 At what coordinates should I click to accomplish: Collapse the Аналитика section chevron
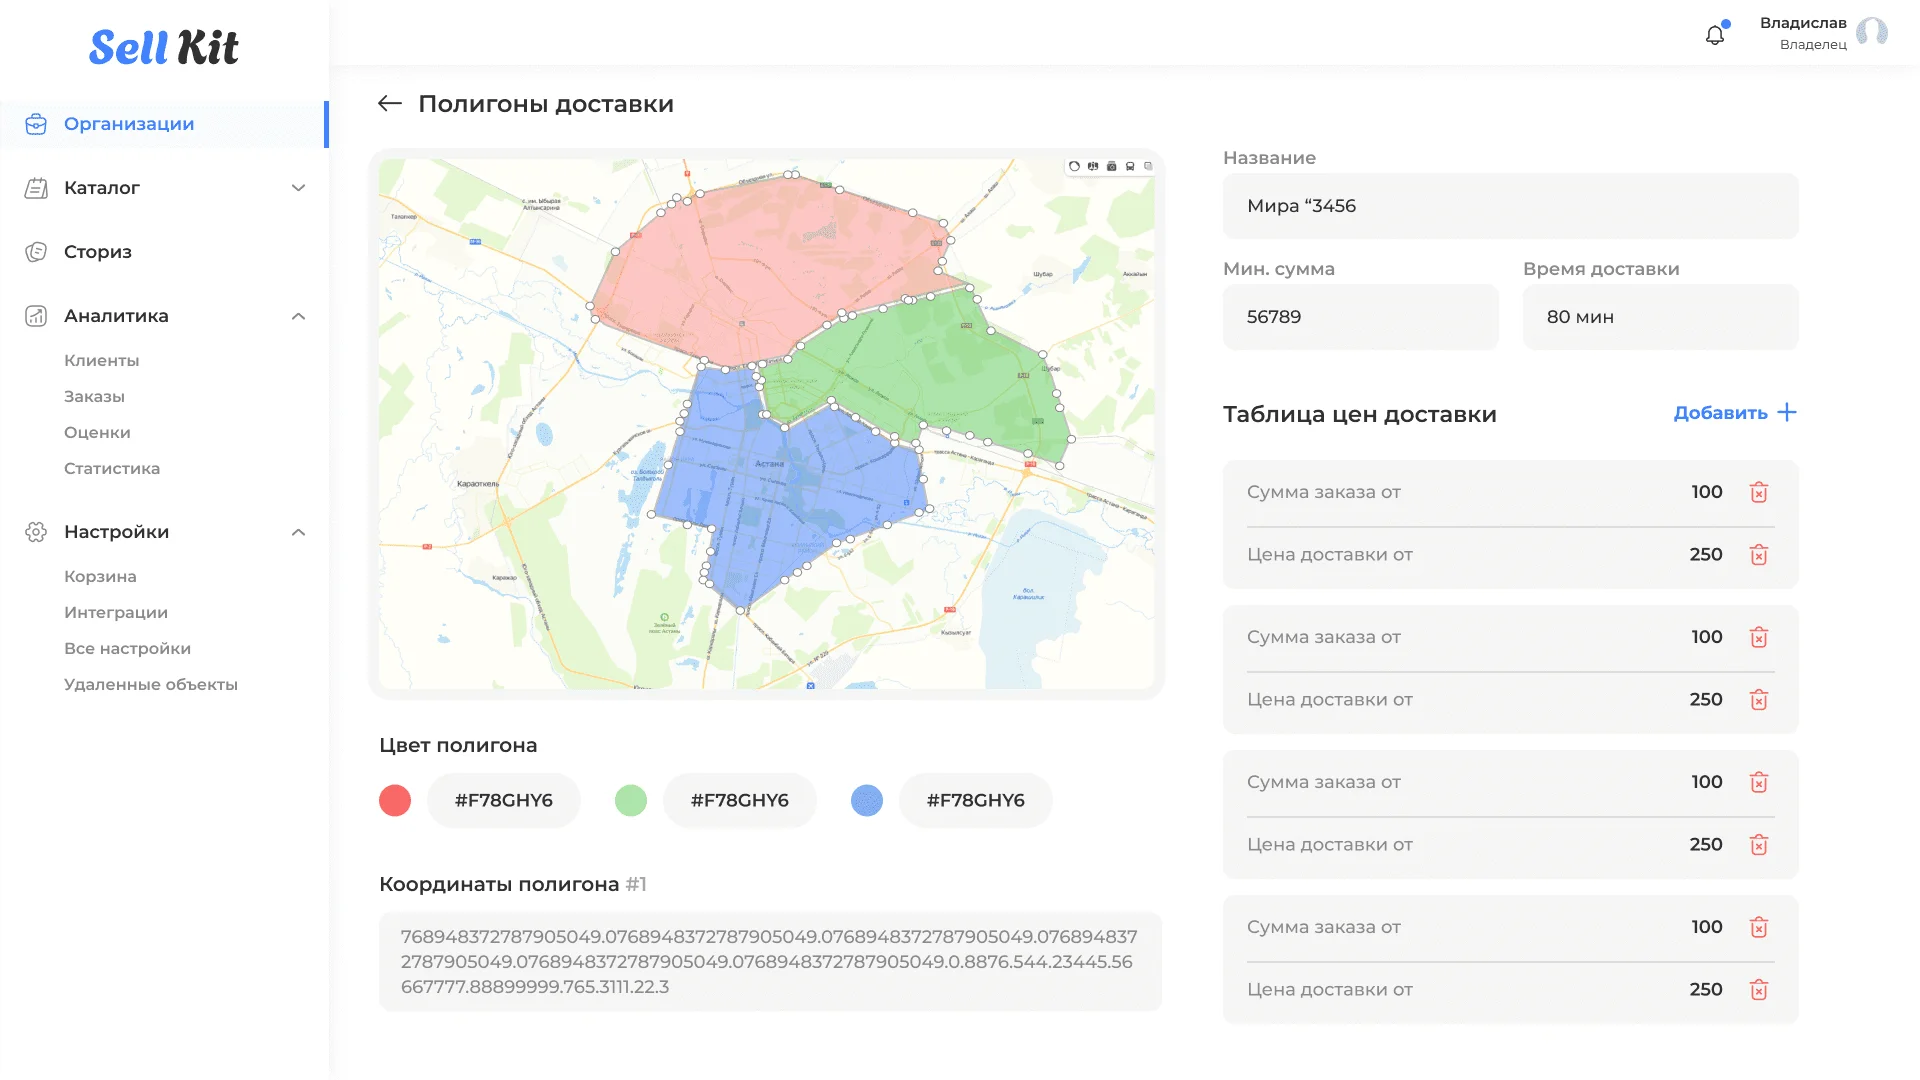pyautogui.click(x=298, y=316)
